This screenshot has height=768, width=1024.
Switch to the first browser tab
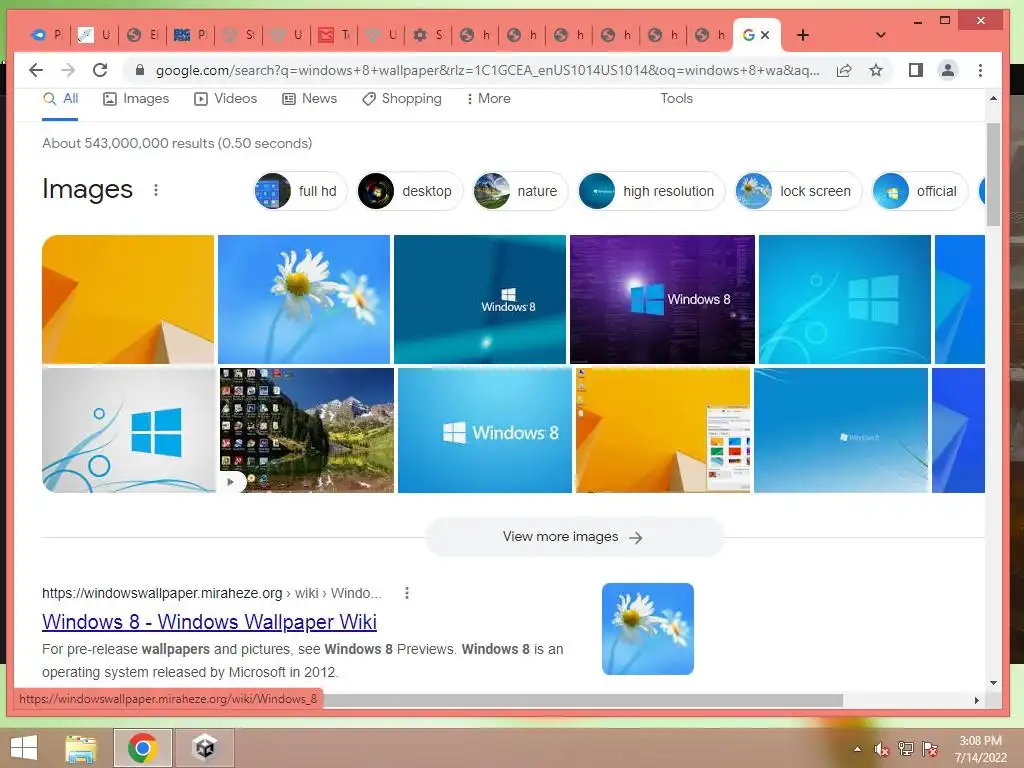pos(48,35)
